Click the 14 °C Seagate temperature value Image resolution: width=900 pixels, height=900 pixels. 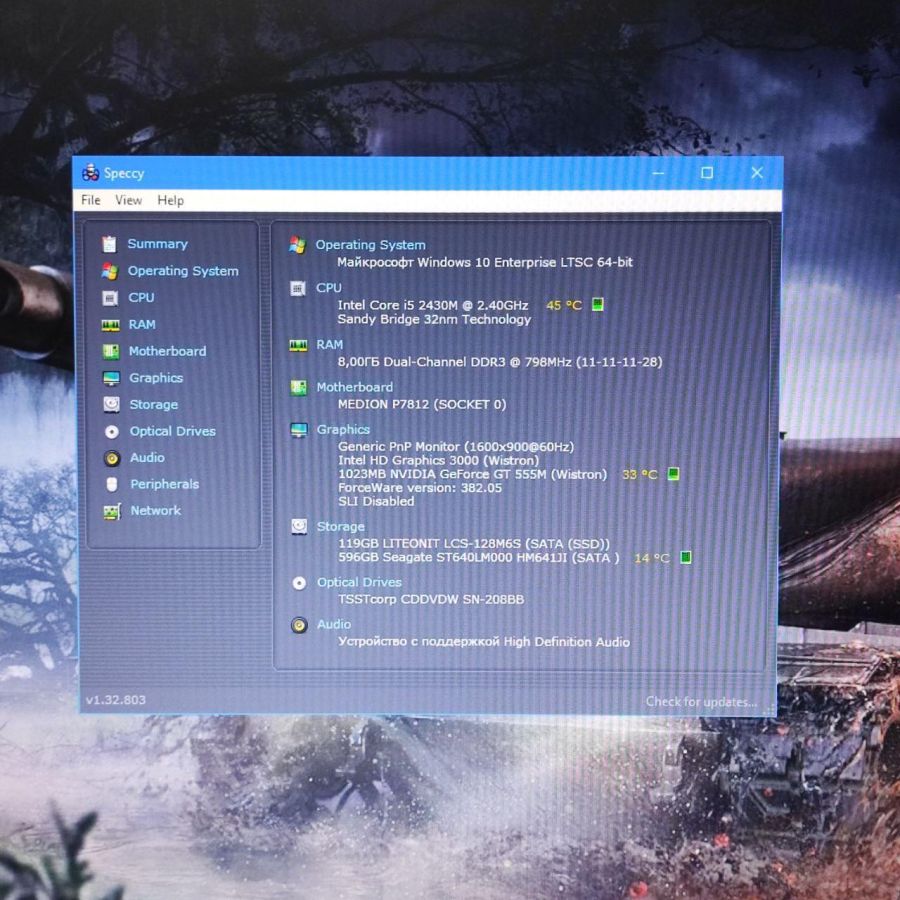click(651, 558)
